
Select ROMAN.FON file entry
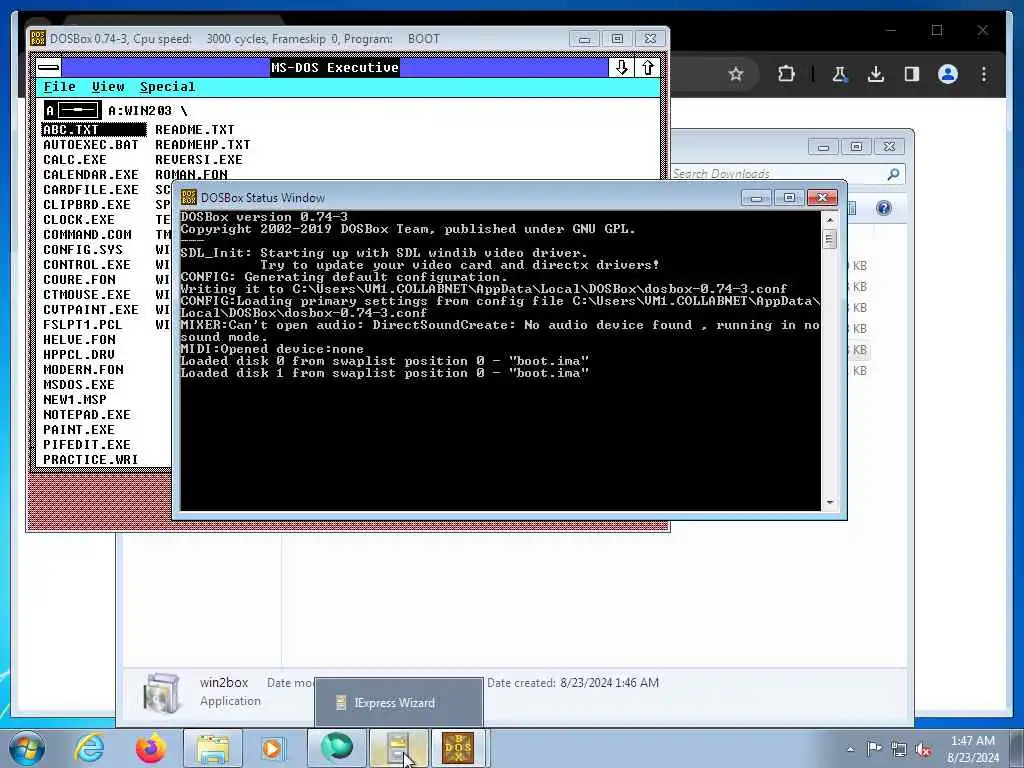(x=191, y=174)
